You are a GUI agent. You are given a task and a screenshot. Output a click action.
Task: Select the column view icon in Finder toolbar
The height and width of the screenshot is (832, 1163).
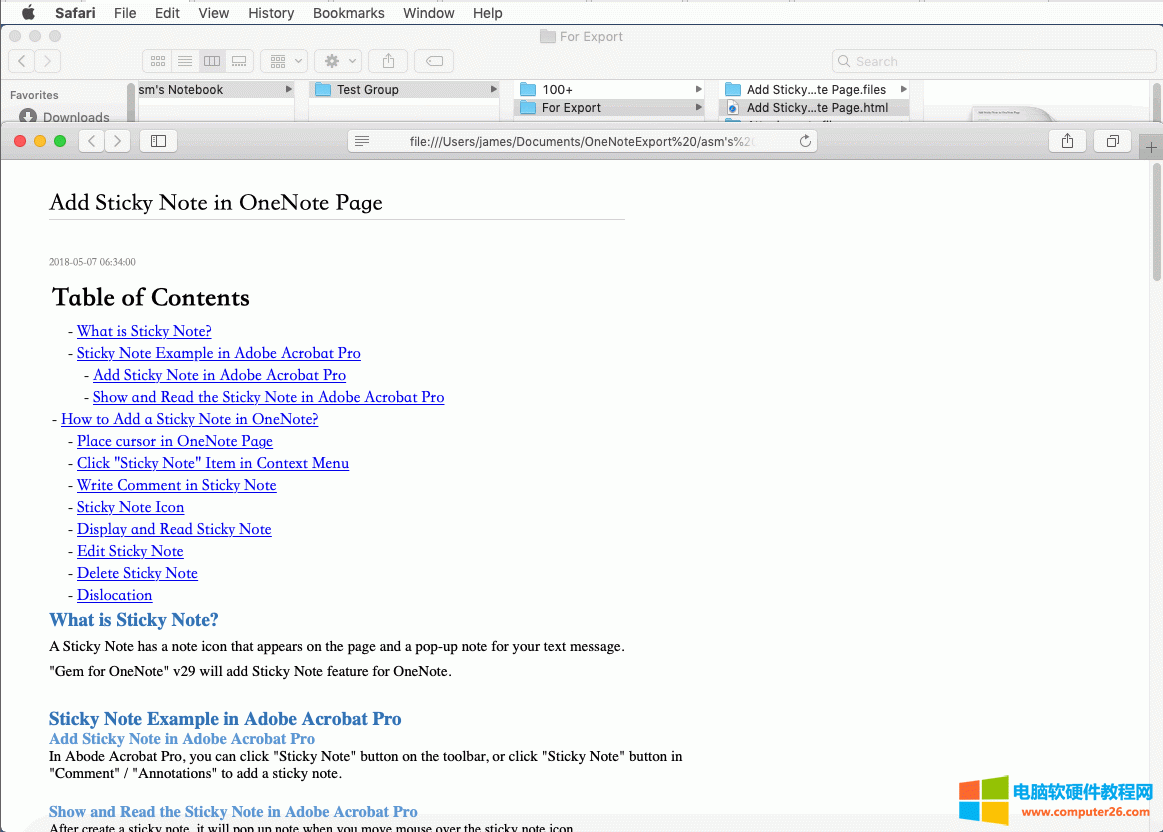[211, 61]
